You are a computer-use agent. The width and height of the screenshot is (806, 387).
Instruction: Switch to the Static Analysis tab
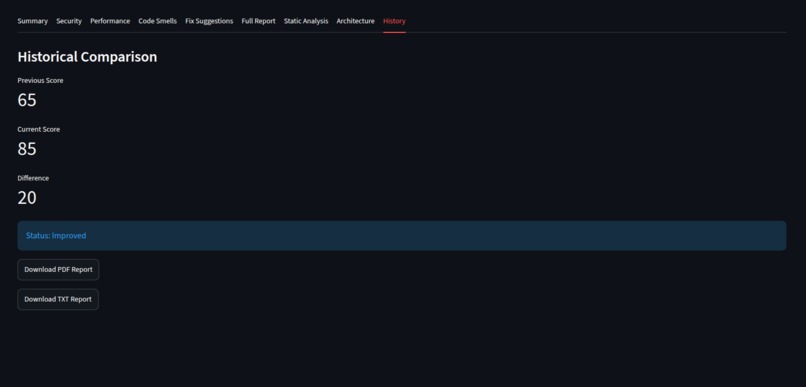306,21
